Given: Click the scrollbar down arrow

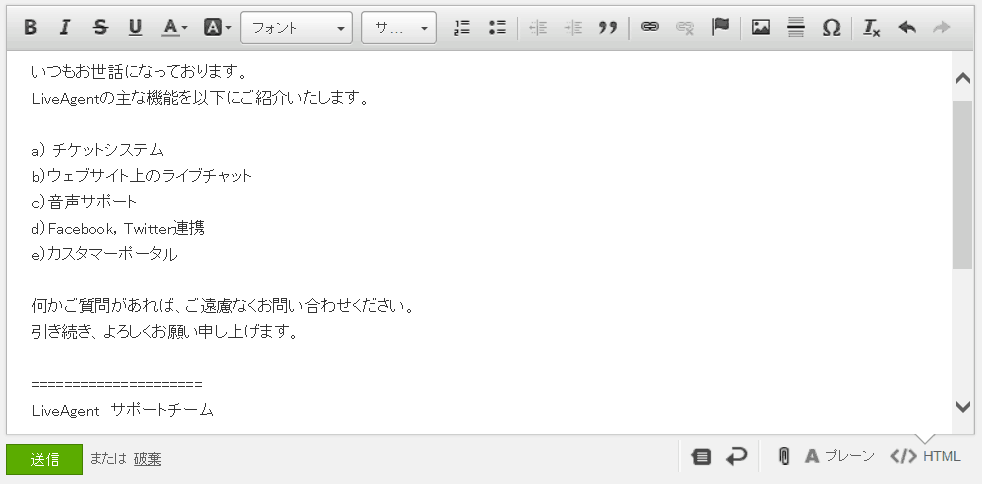Looking at the screenshot, I should click(963, 407).
